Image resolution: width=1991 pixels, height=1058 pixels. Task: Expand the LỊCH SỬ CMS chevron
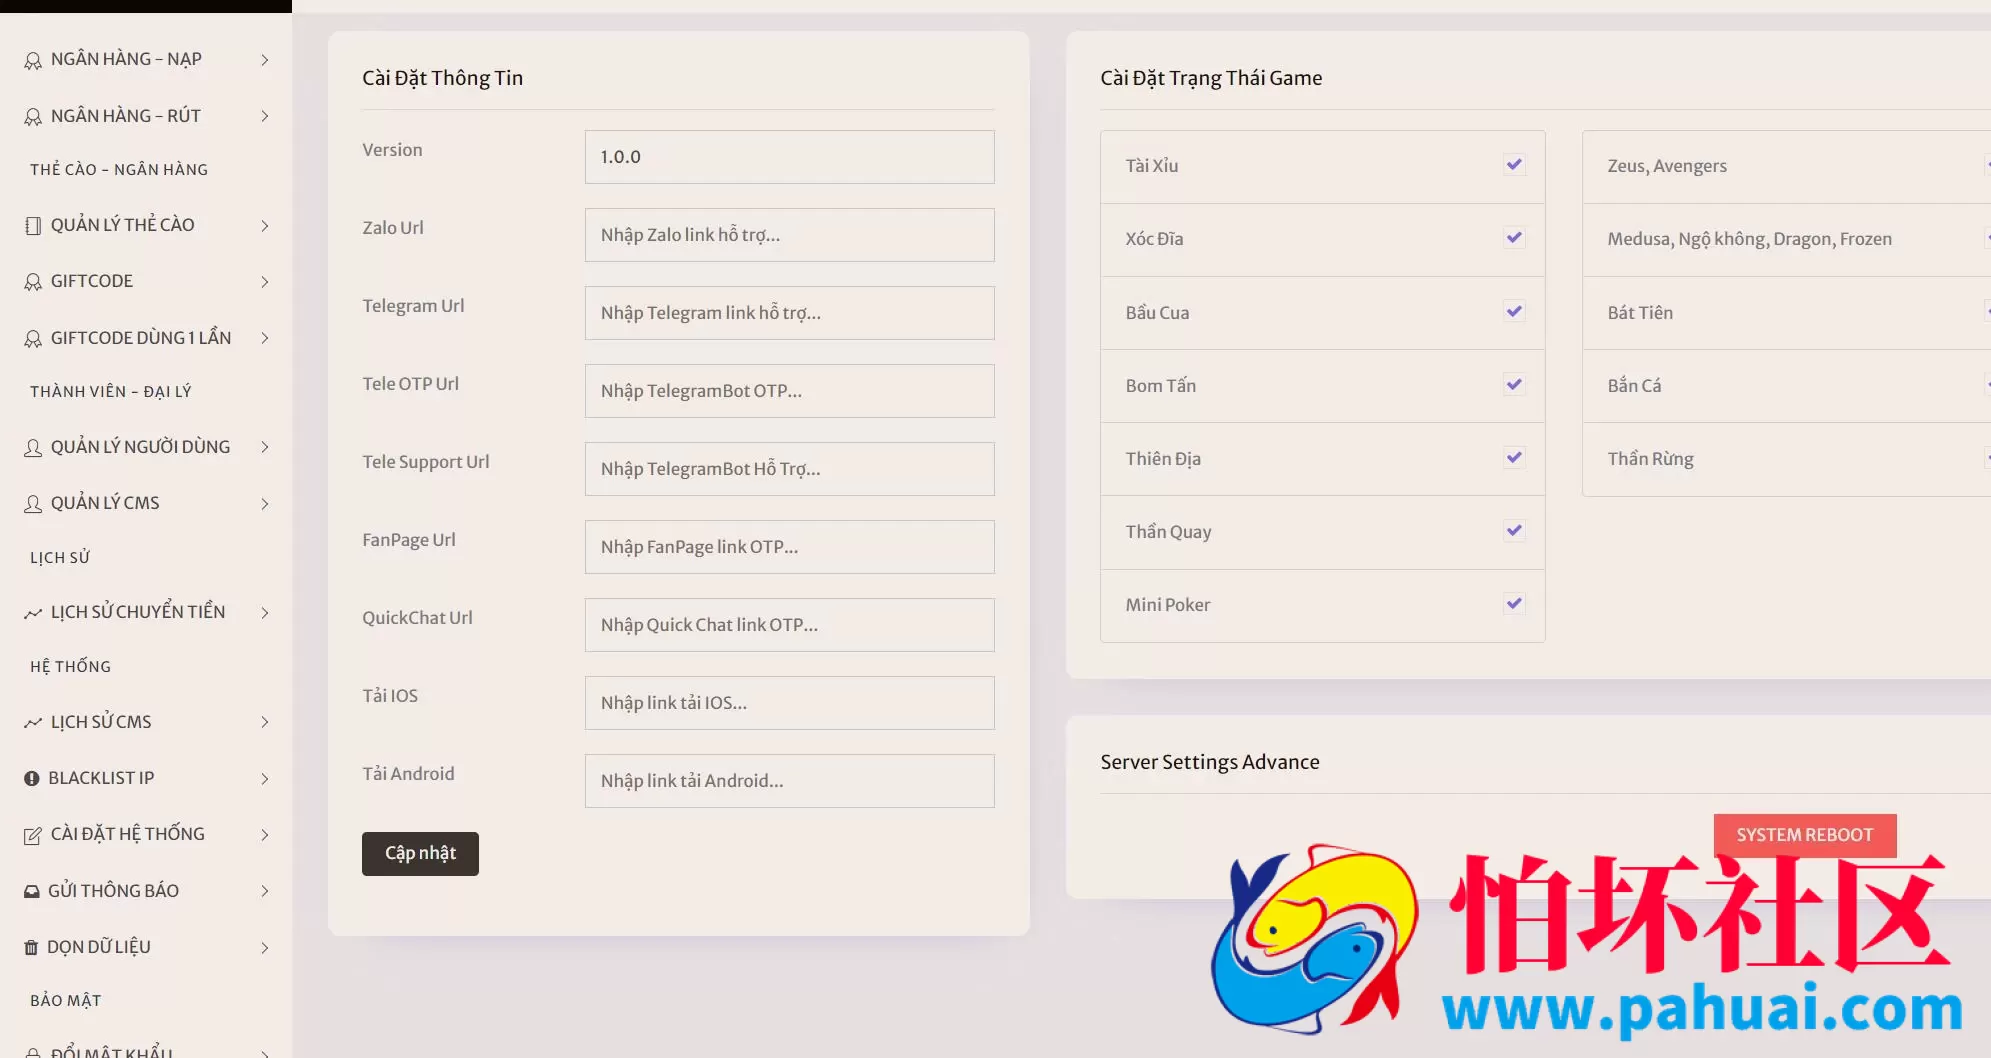(x=265, y=722)
